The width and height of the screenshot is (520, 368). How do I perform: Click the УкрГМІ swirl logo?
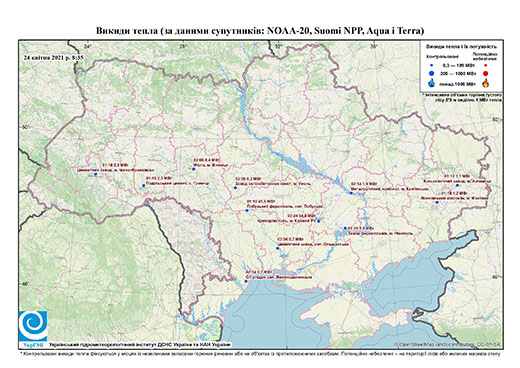[33, 326]
